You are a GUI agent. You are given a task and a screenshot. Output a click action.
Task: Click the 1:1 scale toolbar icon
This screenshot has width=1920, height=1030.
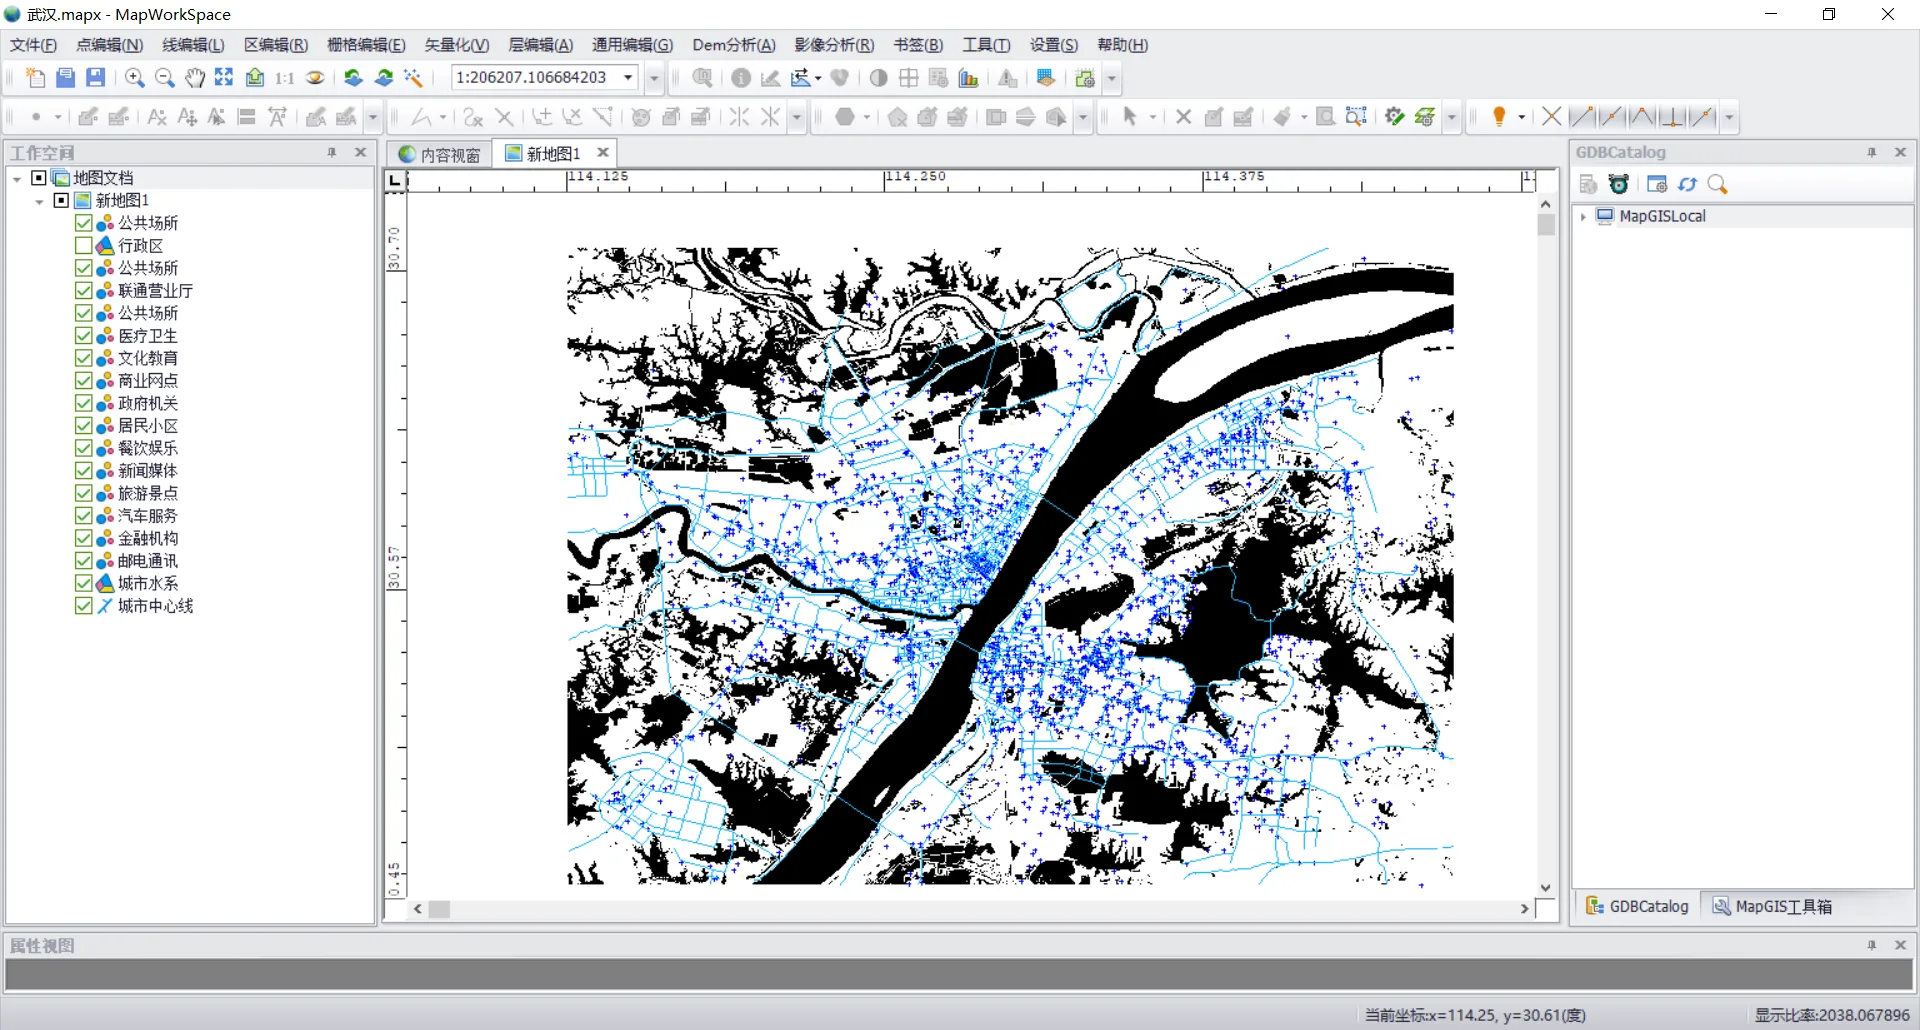click(285, 78)
